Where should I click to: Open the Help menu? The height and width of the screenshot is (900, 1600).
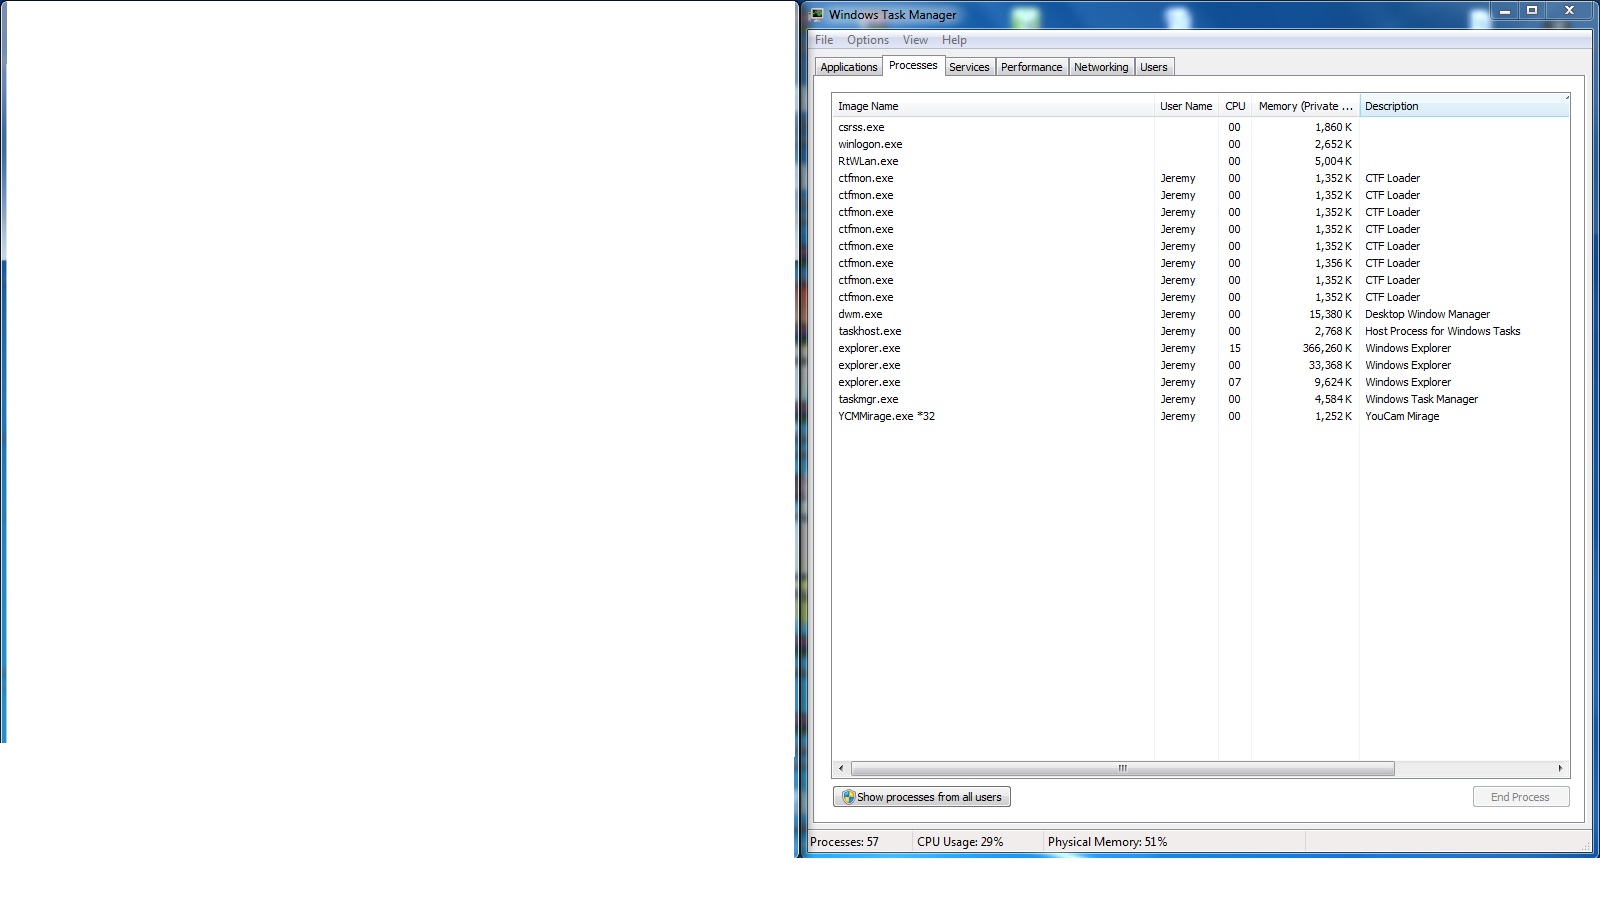click(x=954, y=40)
